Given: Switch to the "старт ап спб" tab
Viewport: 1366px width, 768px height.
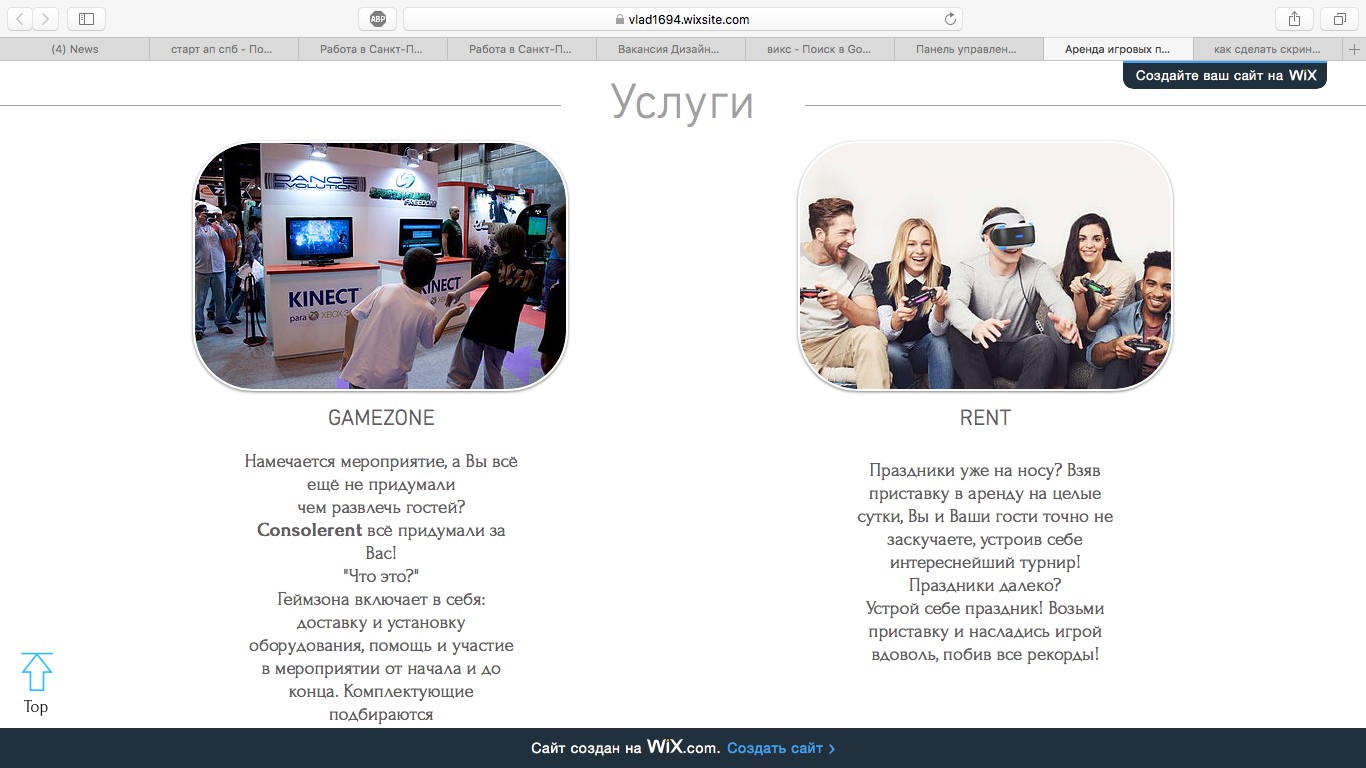Looking at the screenshot, I should pyautogui.click(x=224, y=49).
